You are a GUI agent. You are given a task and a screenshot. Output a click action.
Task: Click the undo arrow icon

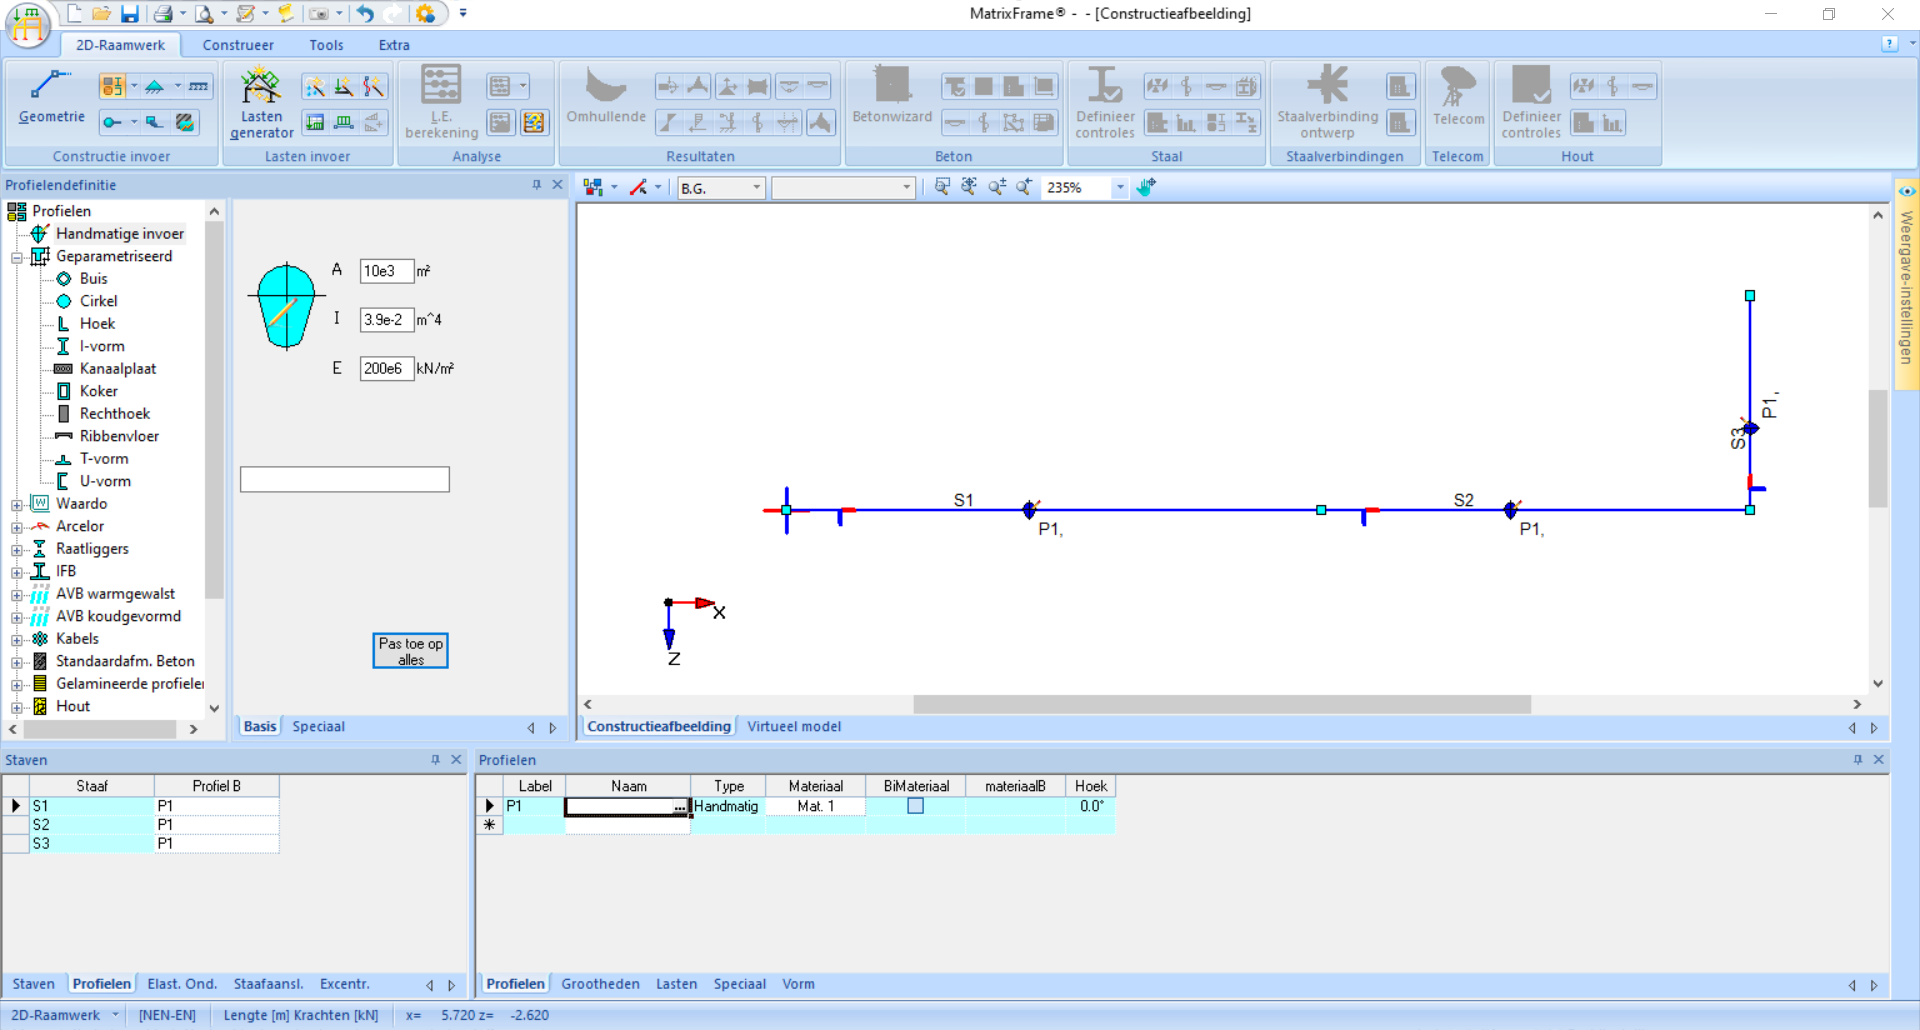coord(365,14)
